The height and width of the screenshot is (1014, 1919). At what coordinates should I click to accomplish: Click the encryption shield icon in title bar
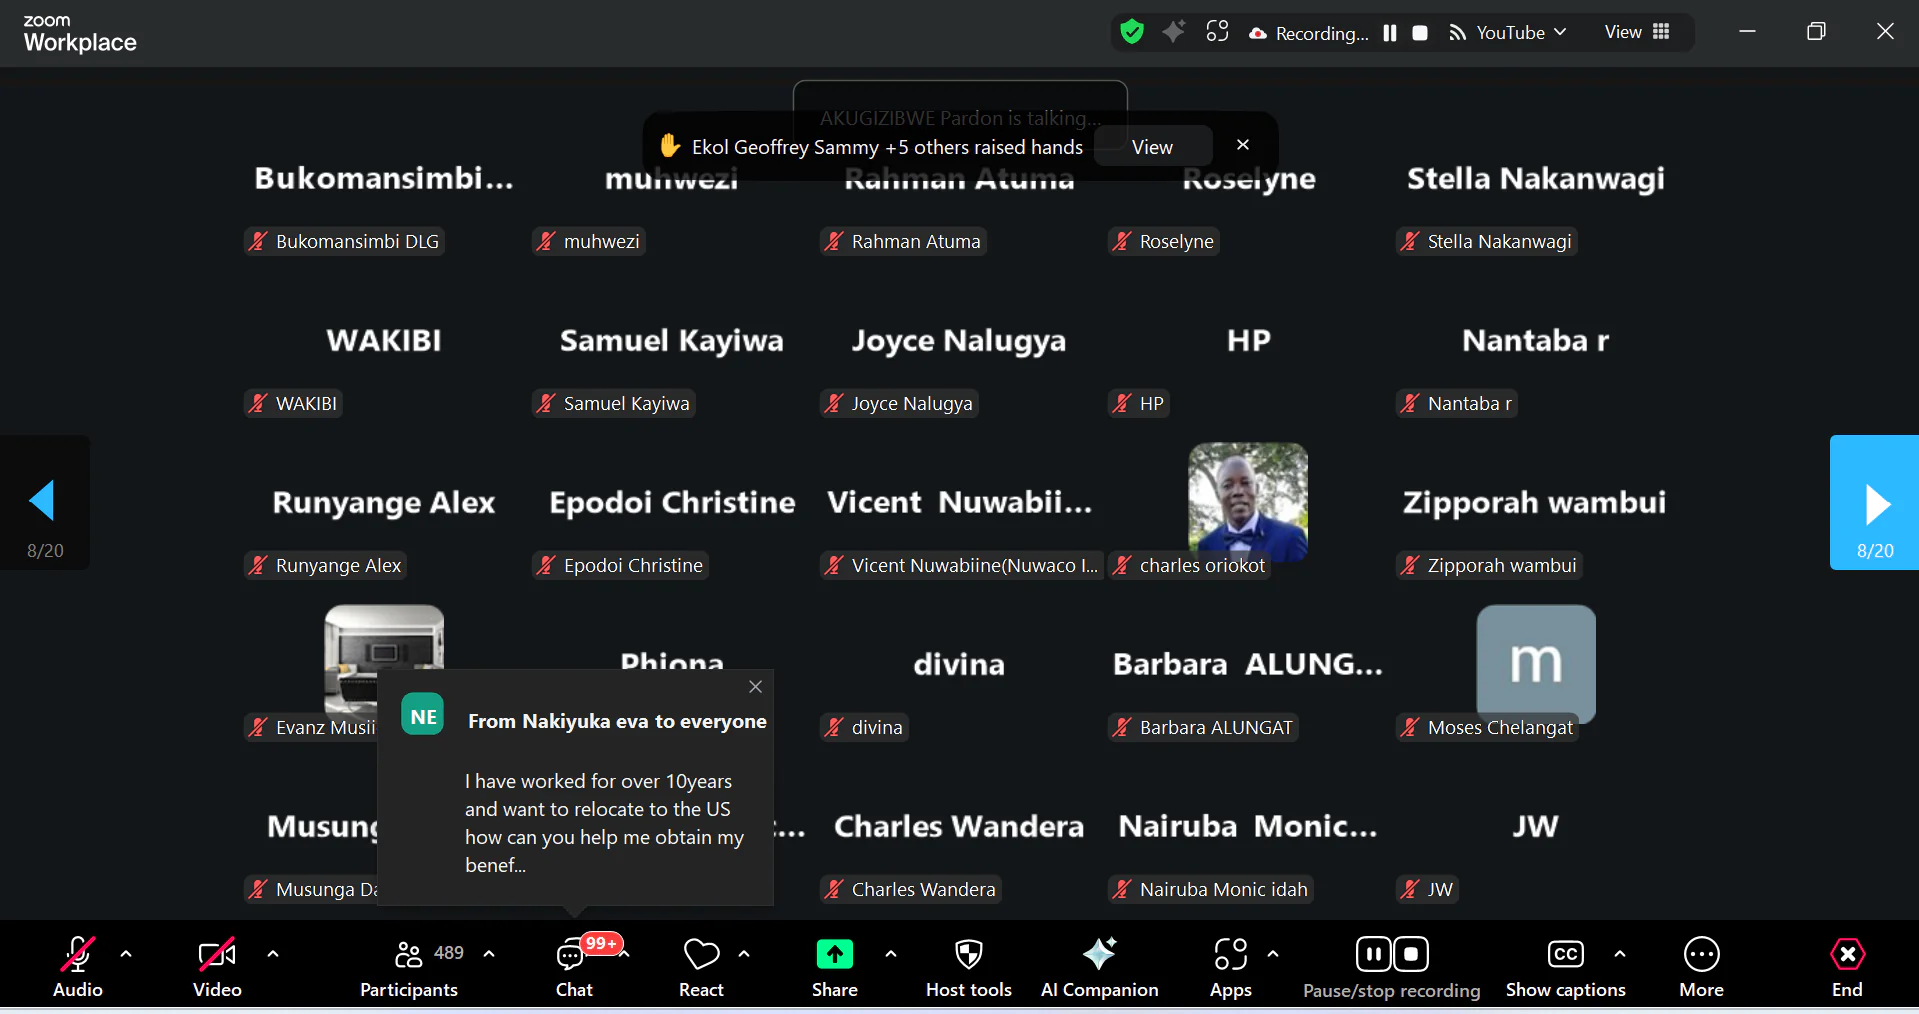(x=1132, y=32)
